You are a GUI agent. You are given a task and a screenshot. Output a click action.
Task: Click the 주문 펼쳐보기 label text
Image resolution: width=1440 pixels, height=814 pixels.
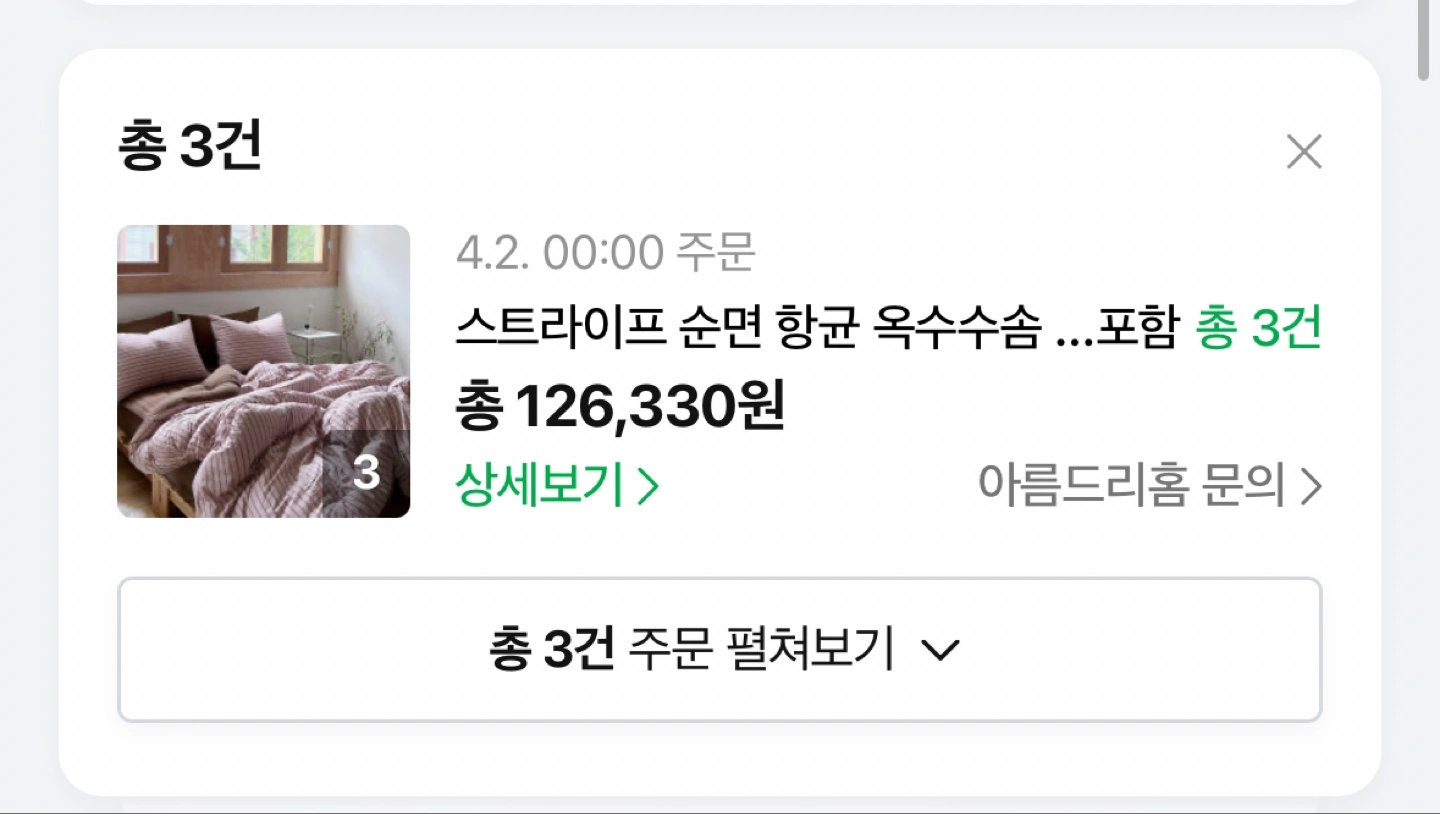pyautogui.click(x=760, y=650)
